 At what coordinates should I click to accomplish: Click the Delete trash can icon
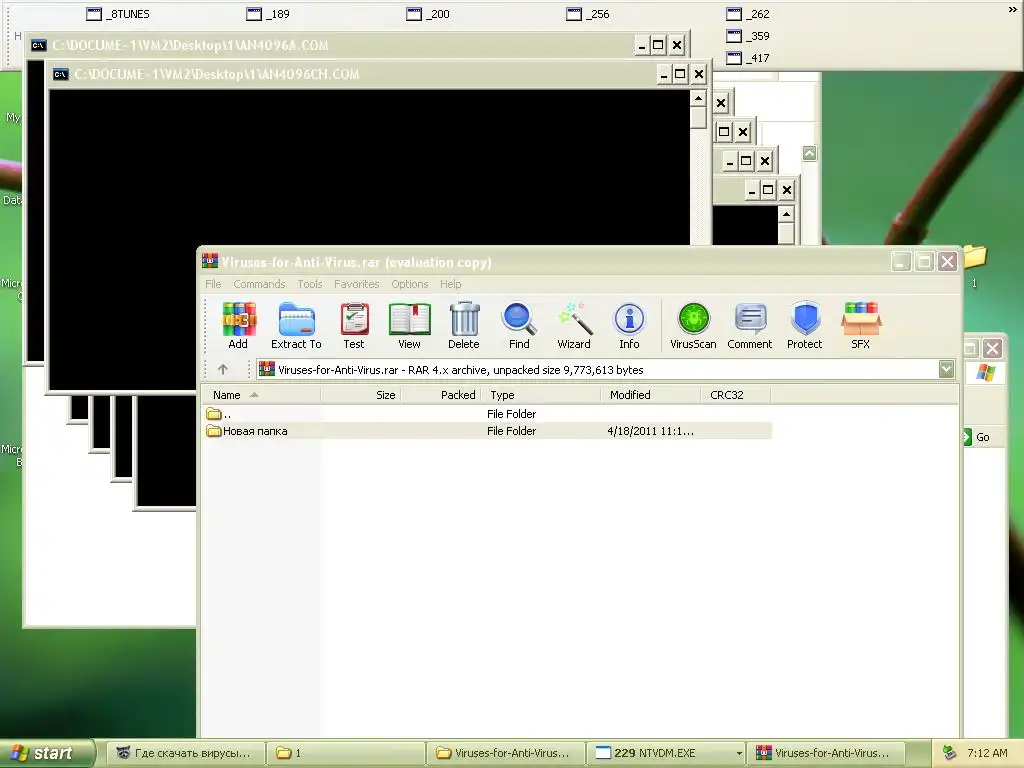[x=464, y=325]
